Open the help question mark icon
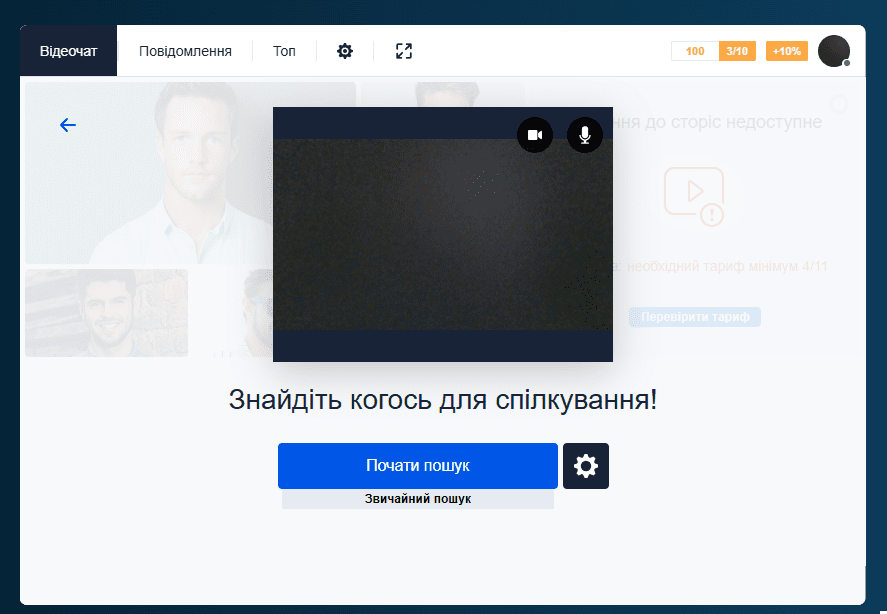Screen dimensions: 887x614 pyautogui.click(x=838, y=104)
